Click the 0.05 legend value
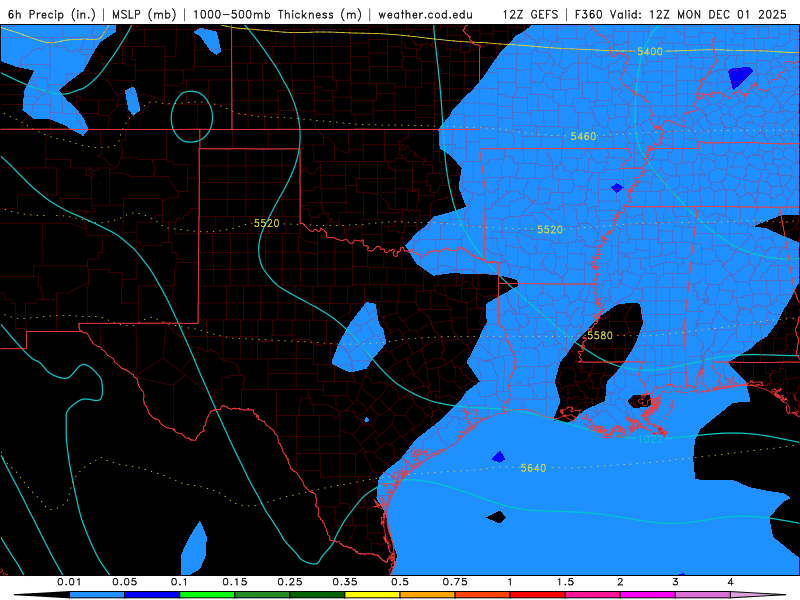 [124, 582]
